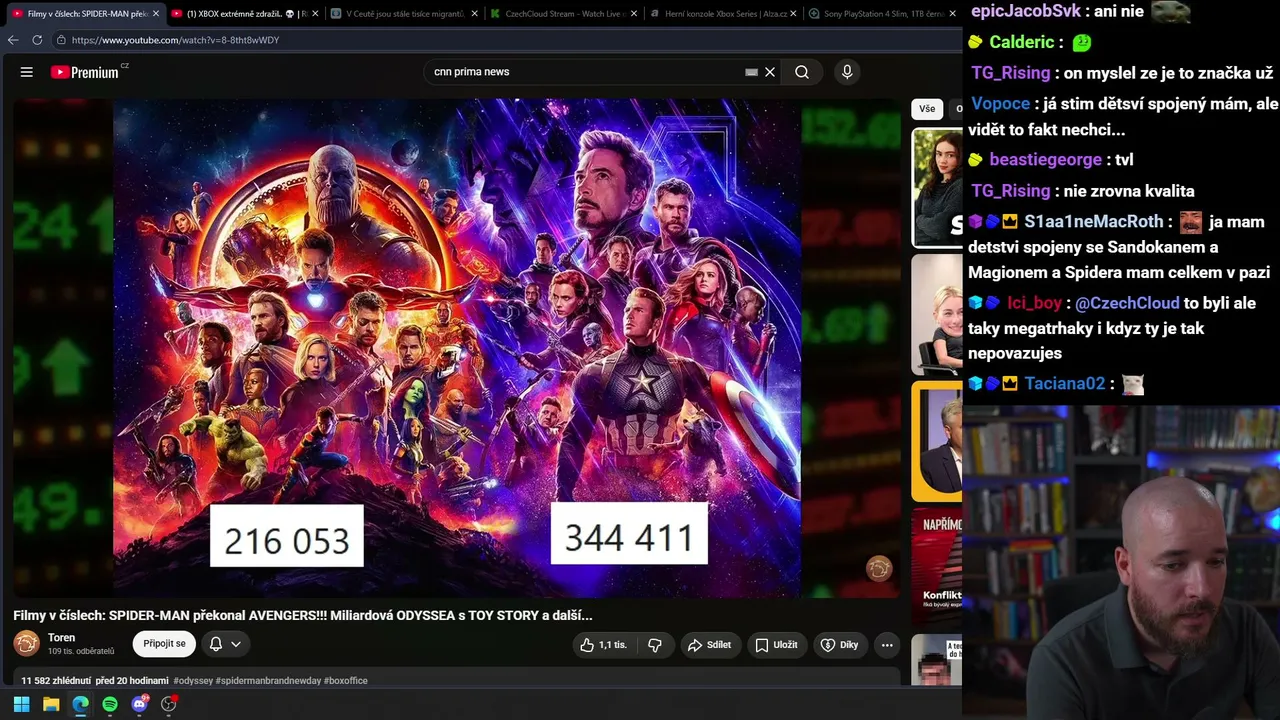Viewport: 1280px width, 720px height.
Task: Open Spotify from the taskbar
Action: (x=110, y=704)
